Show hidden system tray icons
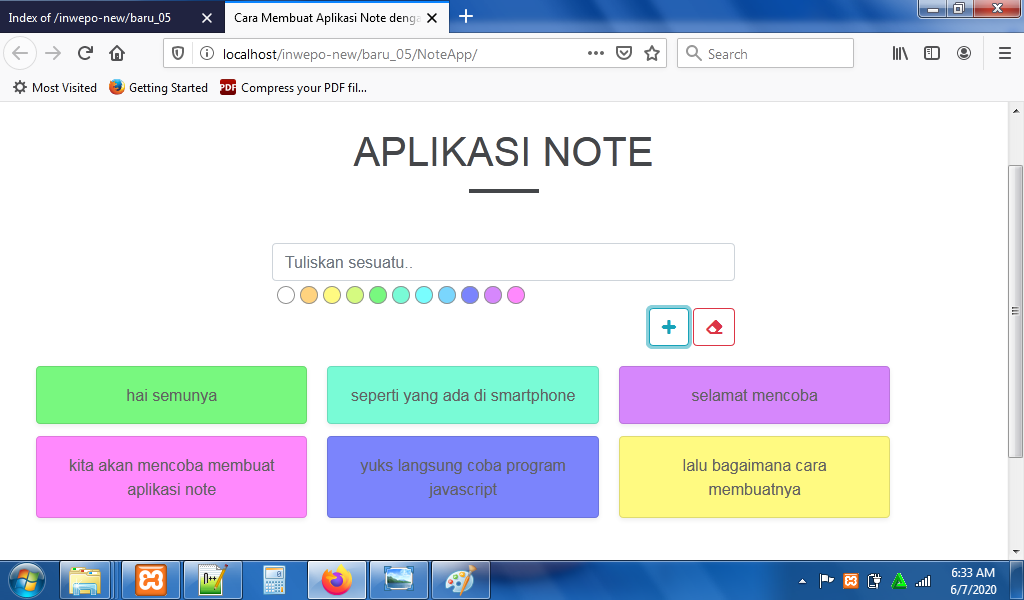The height and width of the screenshot is (600, 1024). coord(802,581)
